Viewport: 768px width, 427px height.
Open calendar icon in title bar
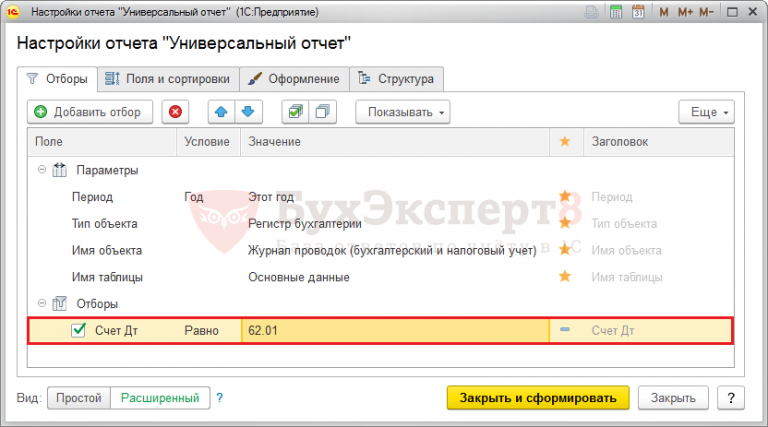638,12
